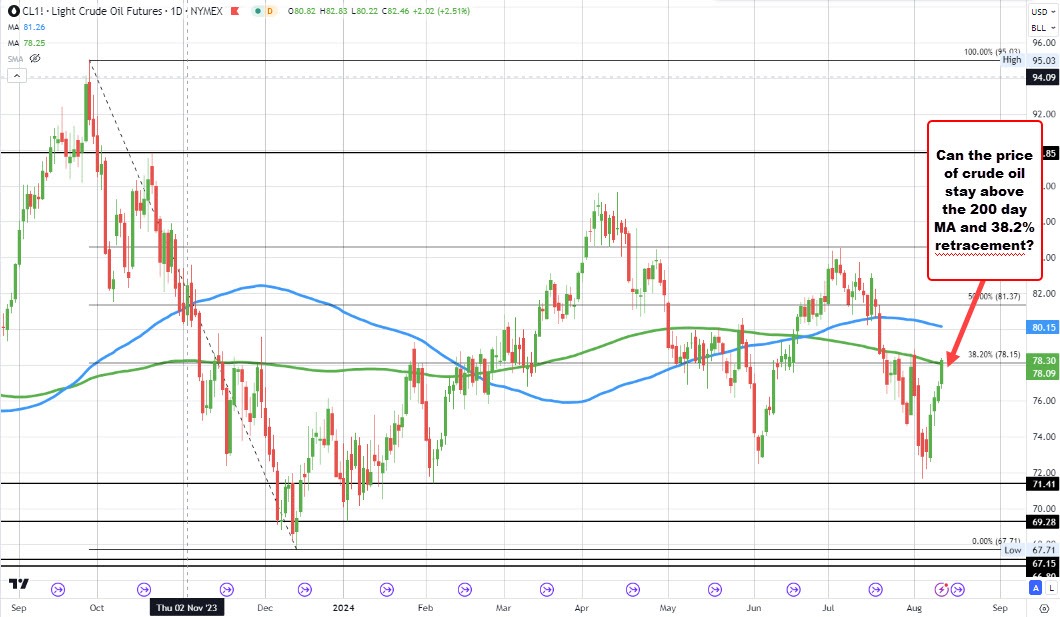The height and width of the screenshot is (617, 1060).
Task: Click the lightning event marker in August
Action: tap(942, 590)
